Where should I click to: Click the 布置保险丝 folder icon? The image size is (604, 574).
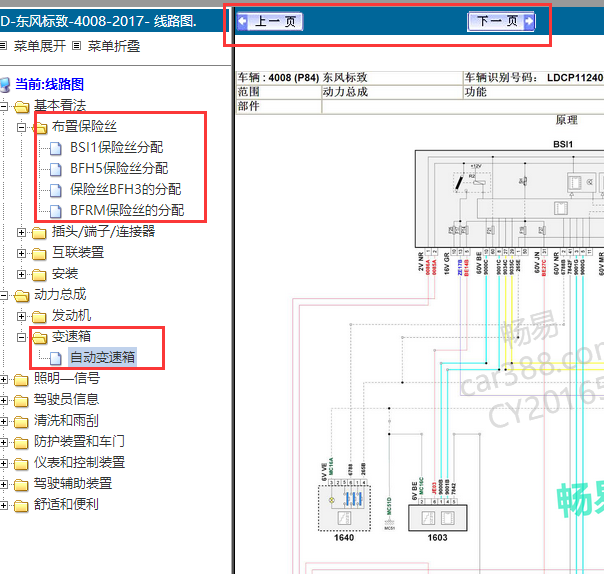pos(40,127)
